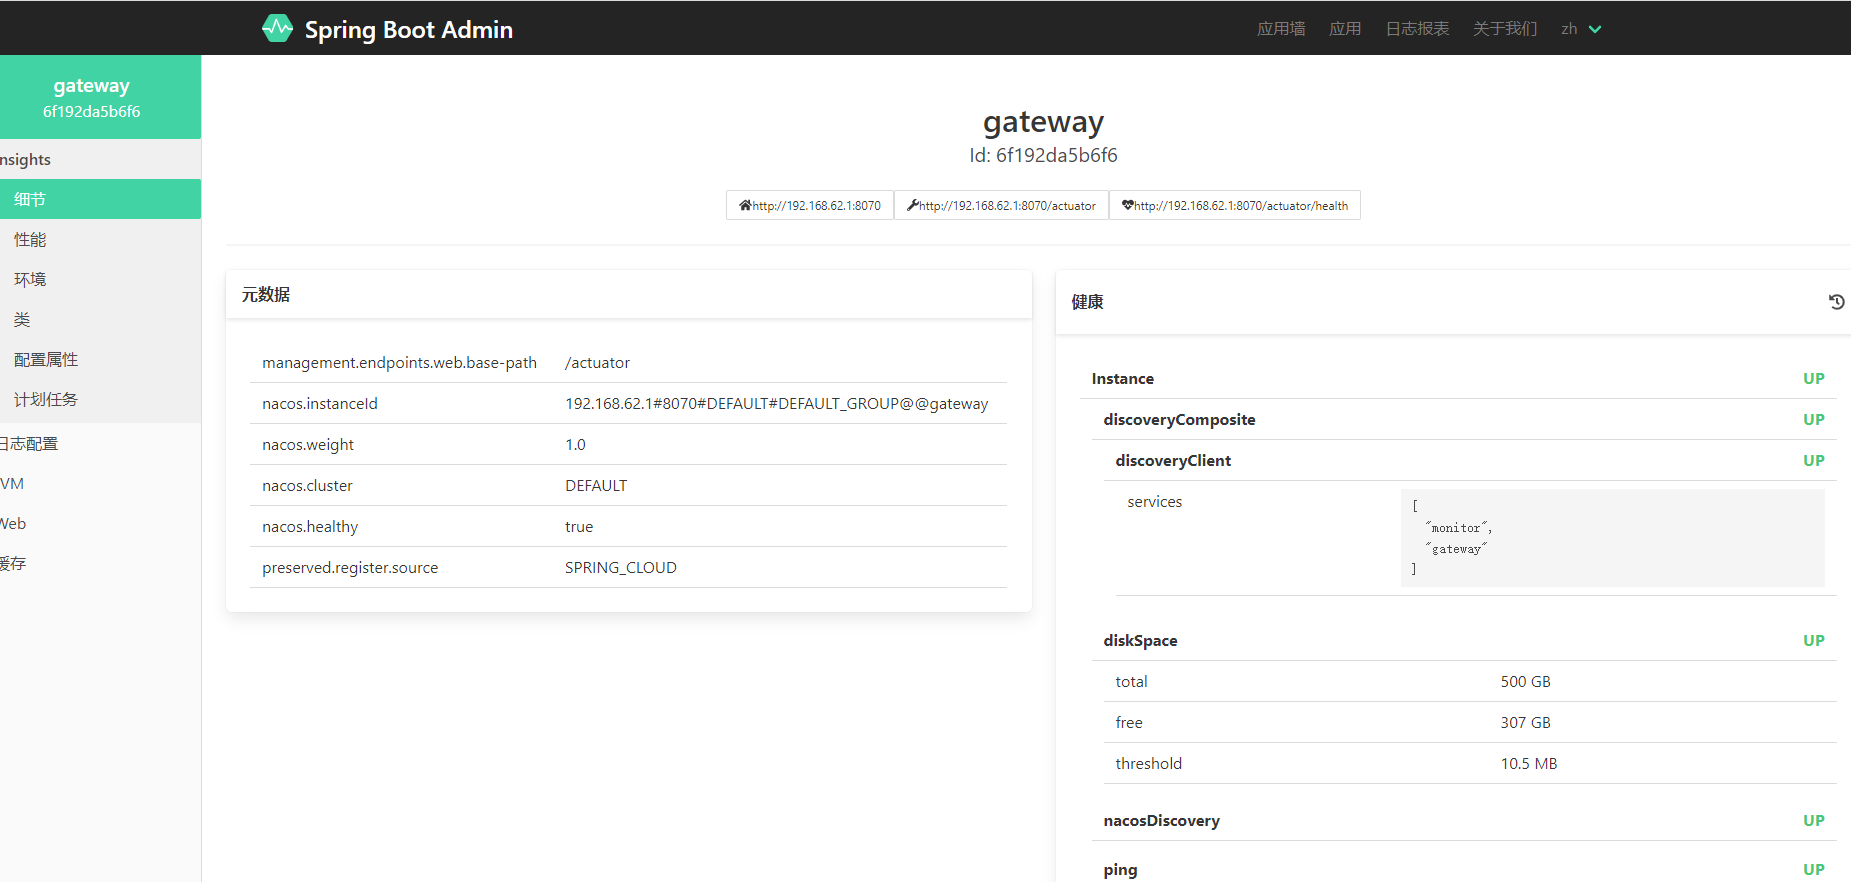Select 细节 in the sidebar
The image size is (1851, 882).
point(100,199)
